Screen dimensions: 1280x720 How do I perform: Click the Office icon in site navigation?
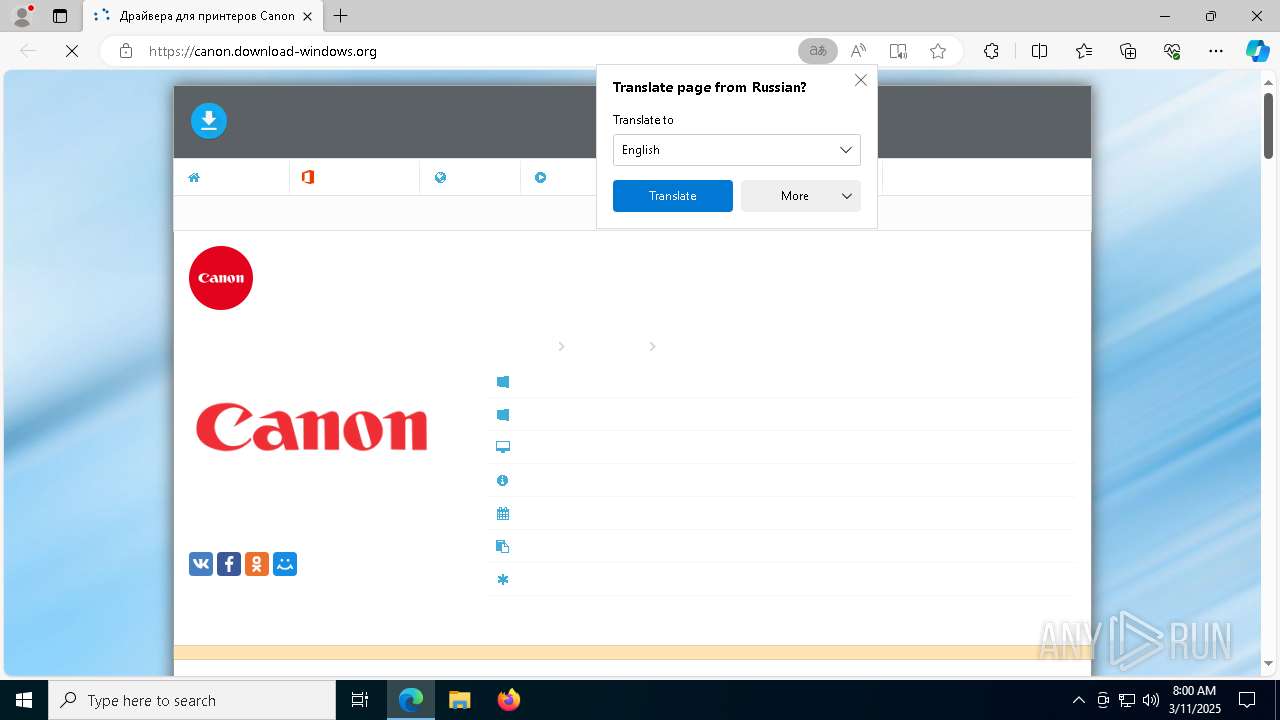308,177
